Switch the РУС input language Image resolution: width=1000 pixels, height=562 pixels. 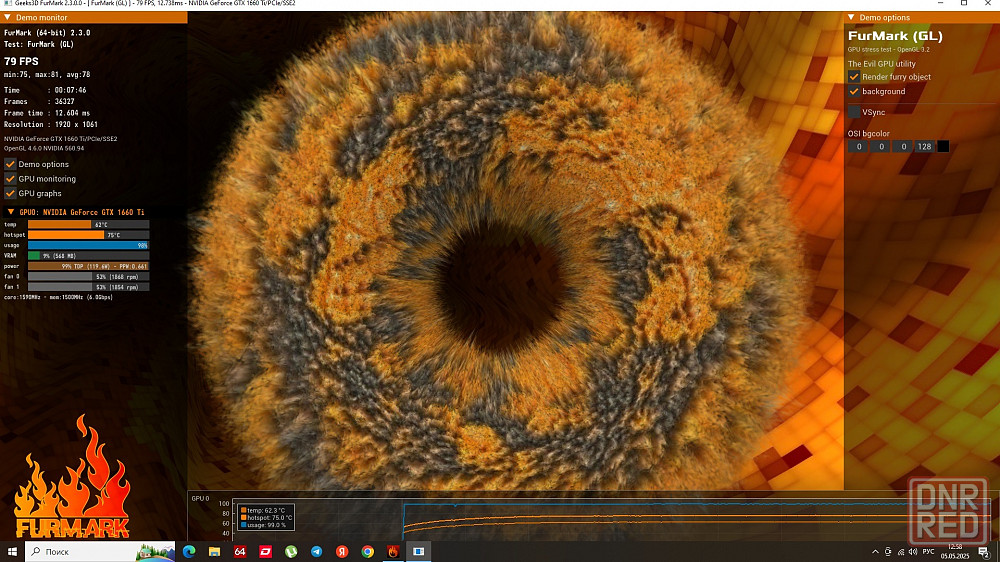coord(929,552)
